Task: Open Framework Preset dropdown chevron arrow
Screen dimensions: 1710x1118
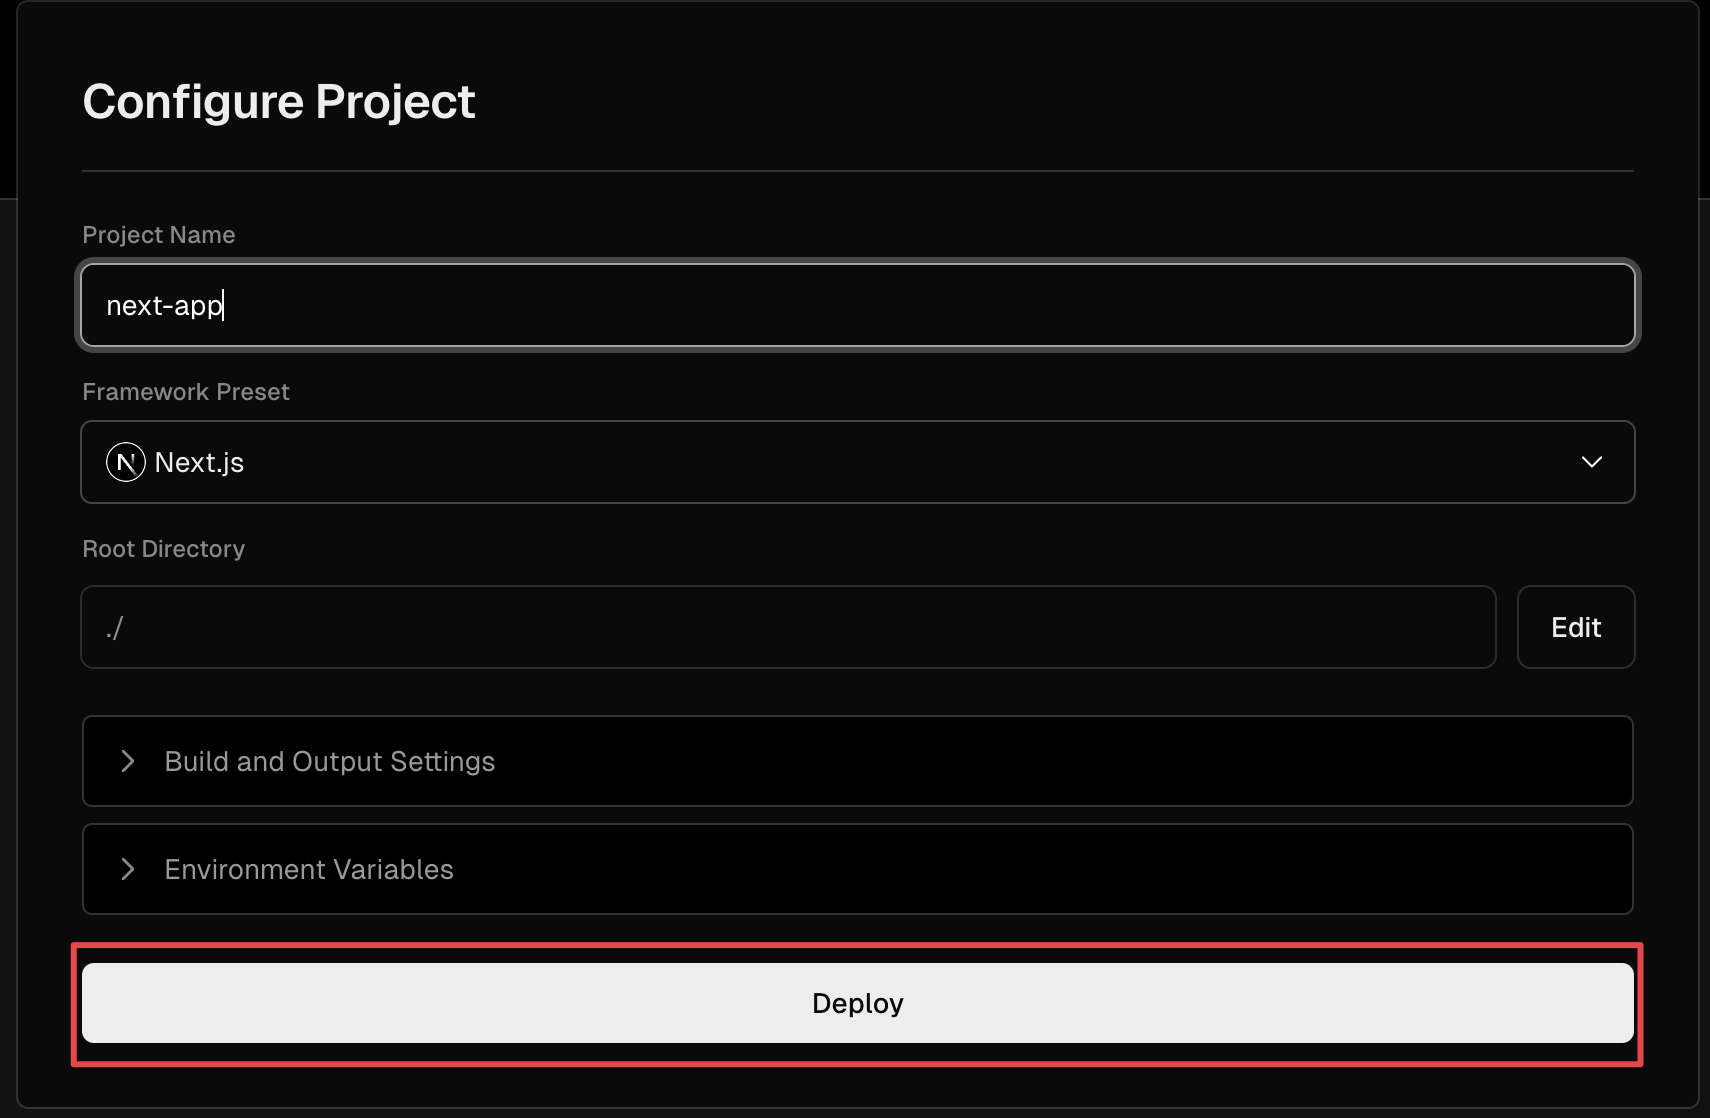Action: point(1592,462)
